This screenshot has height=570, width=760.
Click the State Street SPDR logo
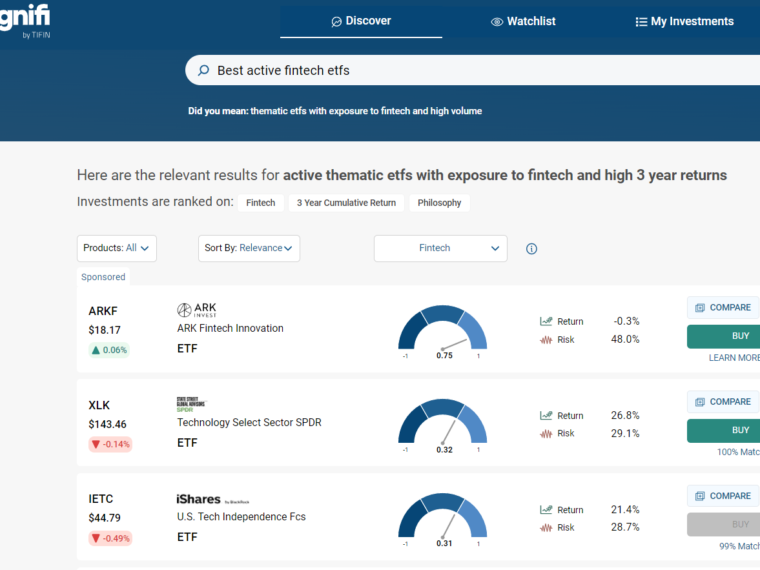pos(191,404)
